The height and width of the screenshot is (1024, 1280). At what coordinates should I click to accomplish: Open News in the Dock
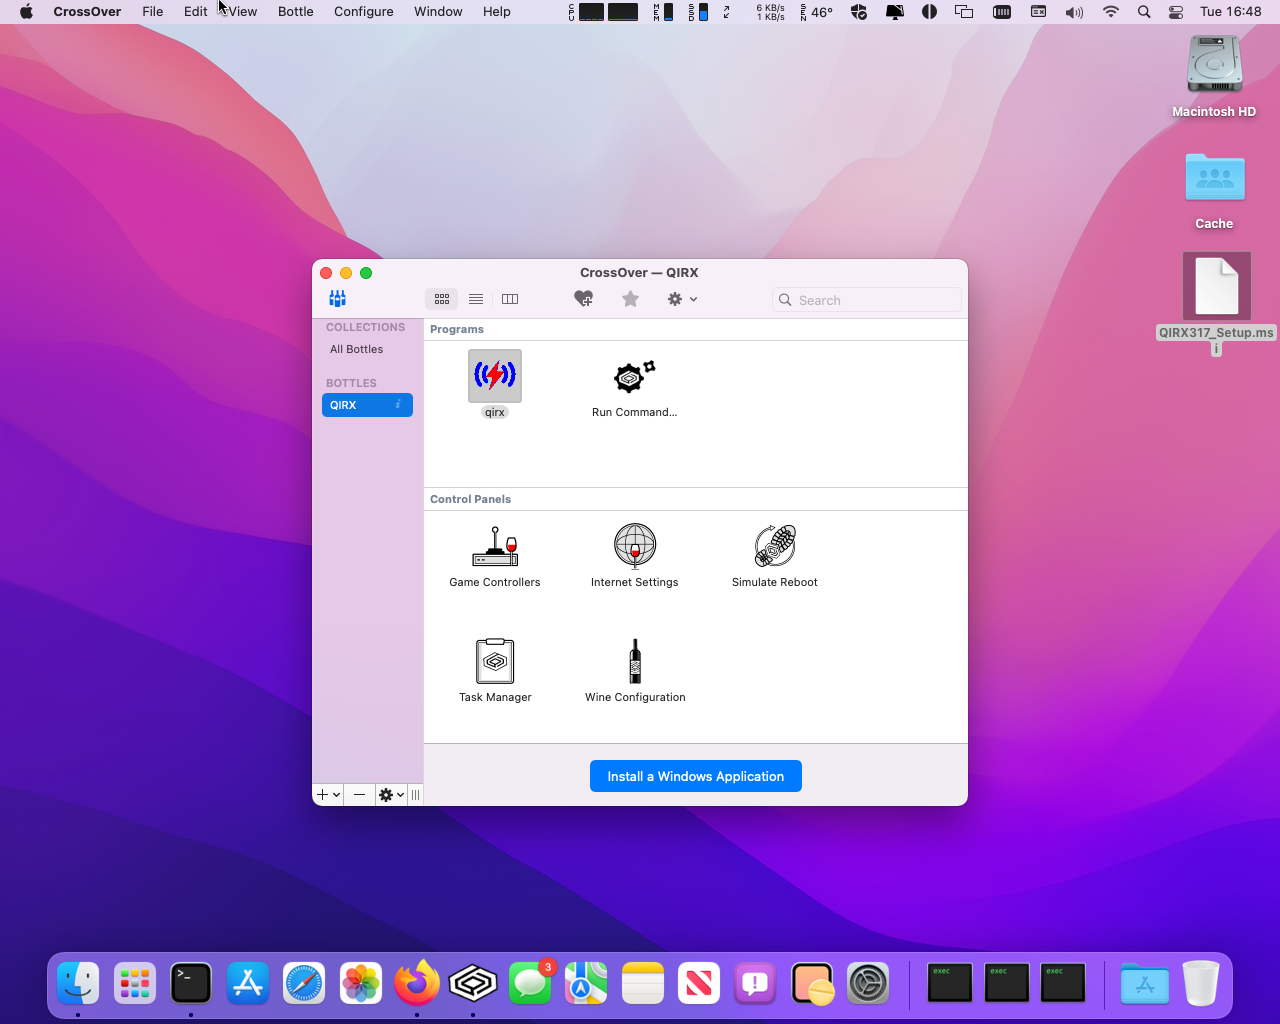coord(699,984)
